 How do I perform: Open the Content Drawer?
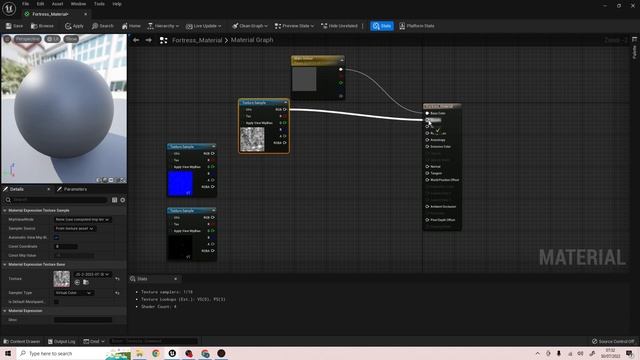22,341
